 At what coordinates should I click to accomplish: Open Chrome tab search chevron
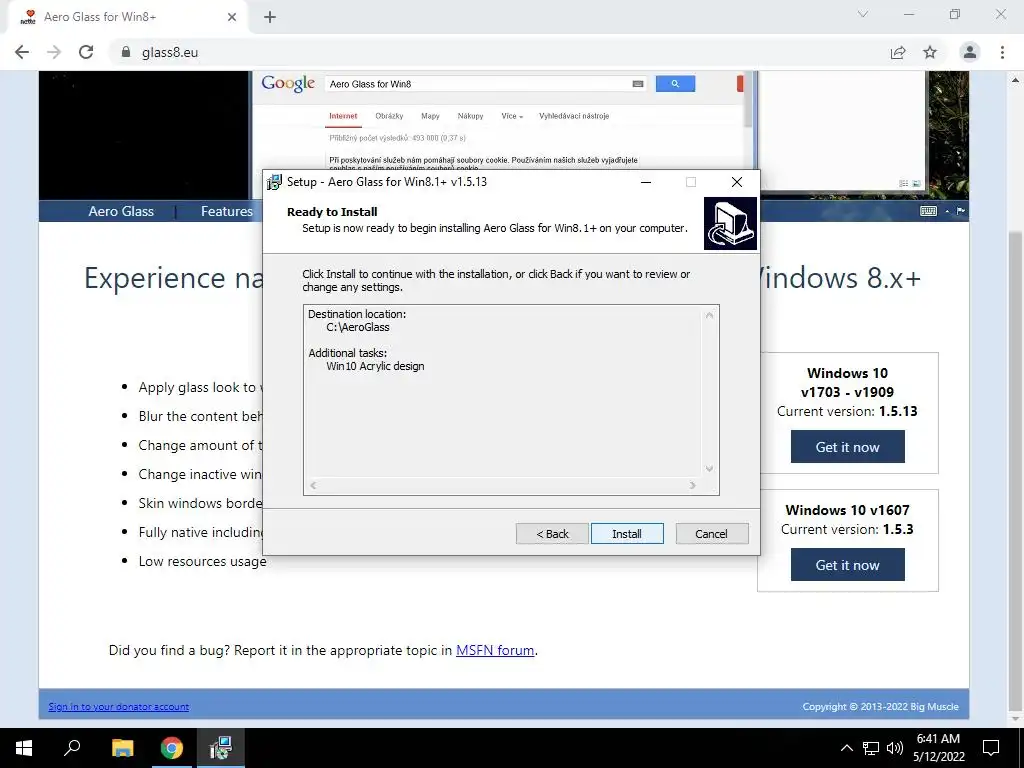pyautogui.click(x=863, y=14)
